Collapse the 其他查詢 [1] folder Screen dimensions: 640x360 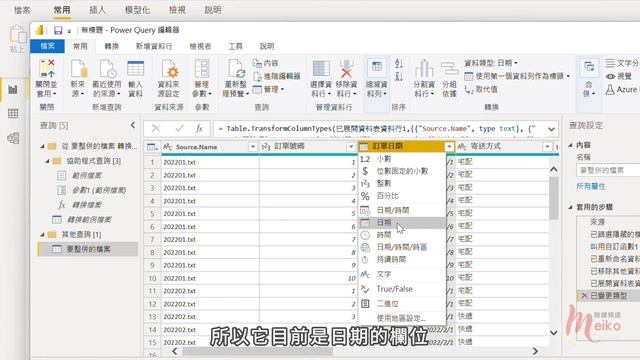(42, 235)
